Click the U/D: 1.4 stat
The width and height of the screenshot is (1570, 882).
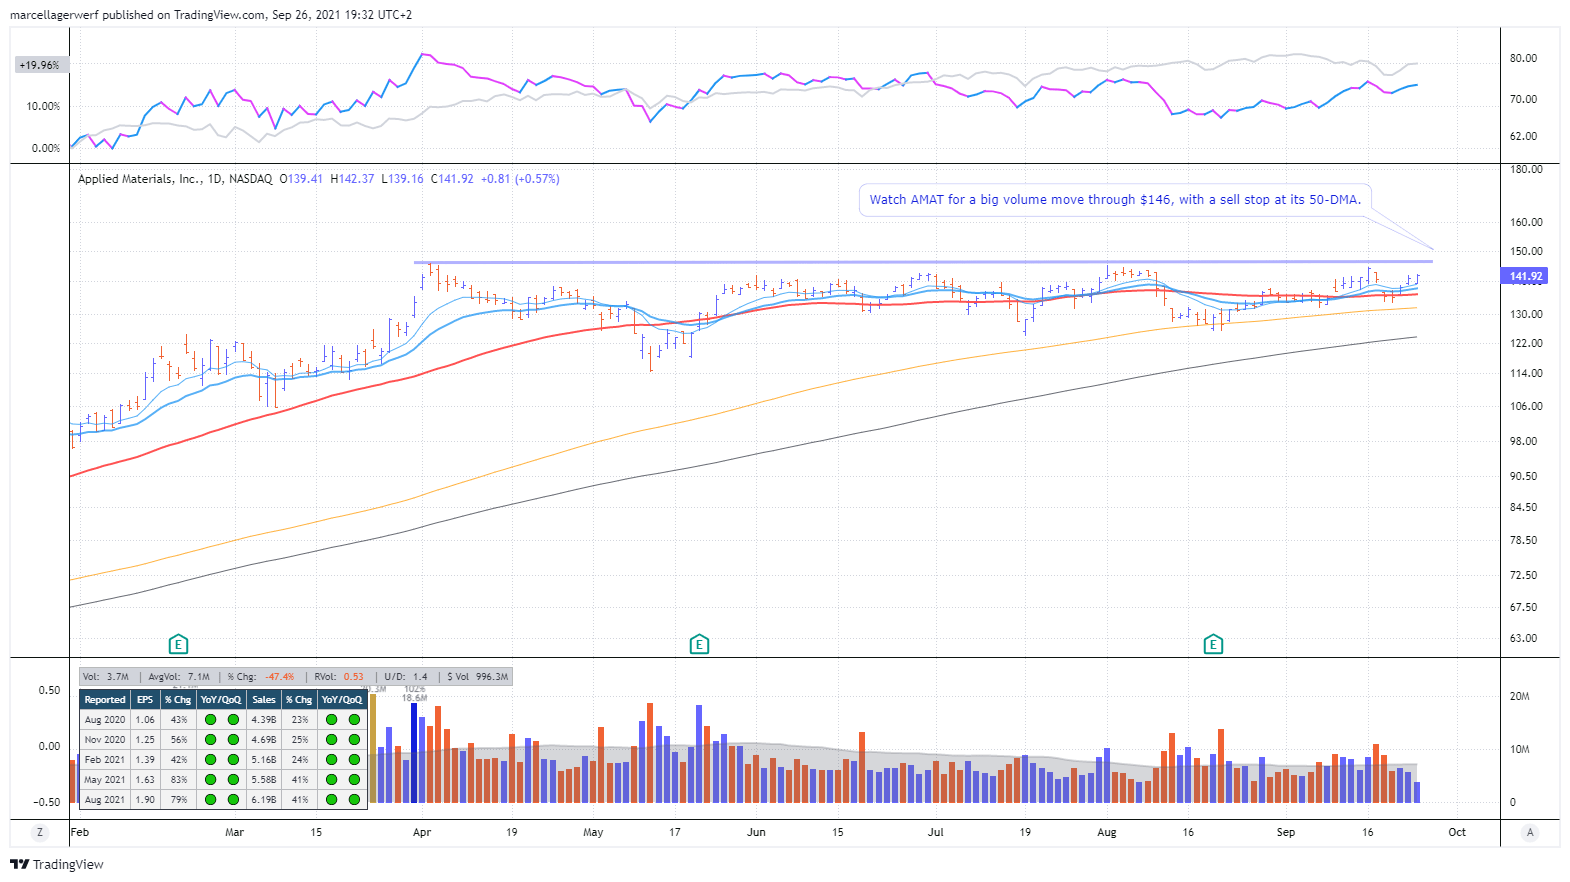(x=406, y=677)
